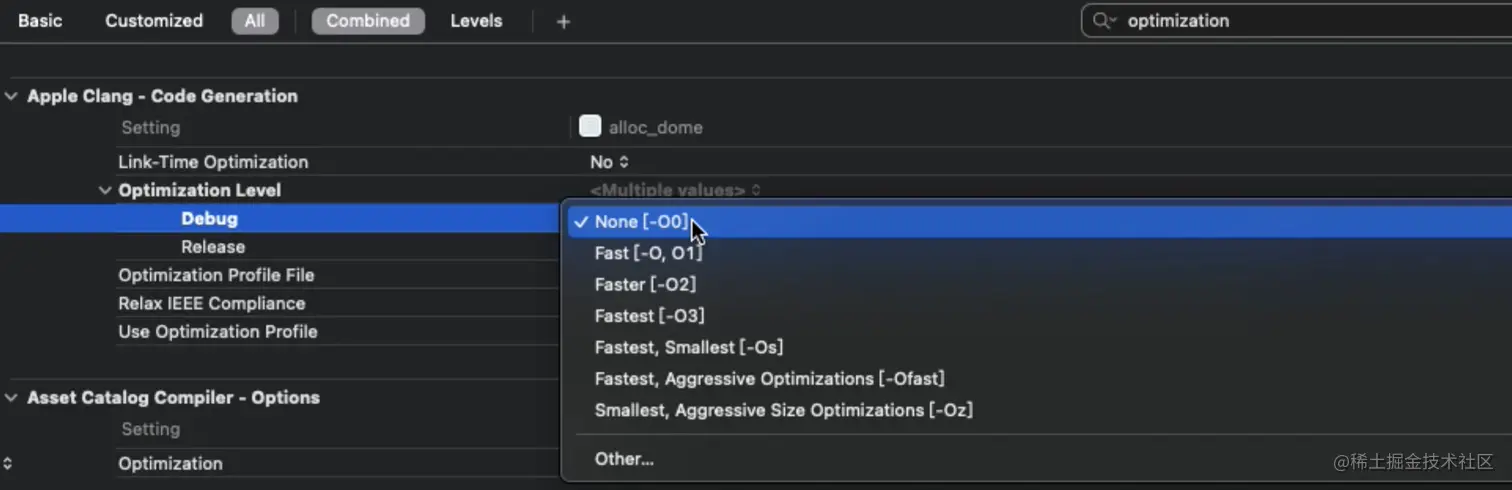Select the Levels view toggle
Screen dimensions: 1512x490
[476, 21]
